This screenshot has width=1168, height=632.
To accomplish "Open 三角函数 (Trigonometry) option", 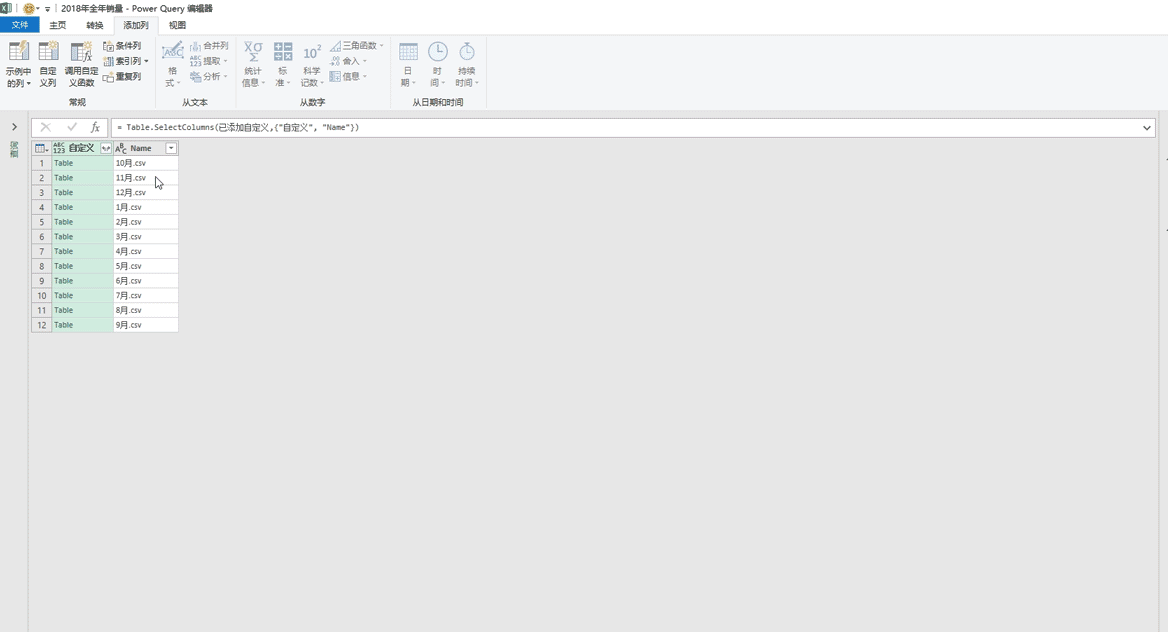I will click(357, 45).
